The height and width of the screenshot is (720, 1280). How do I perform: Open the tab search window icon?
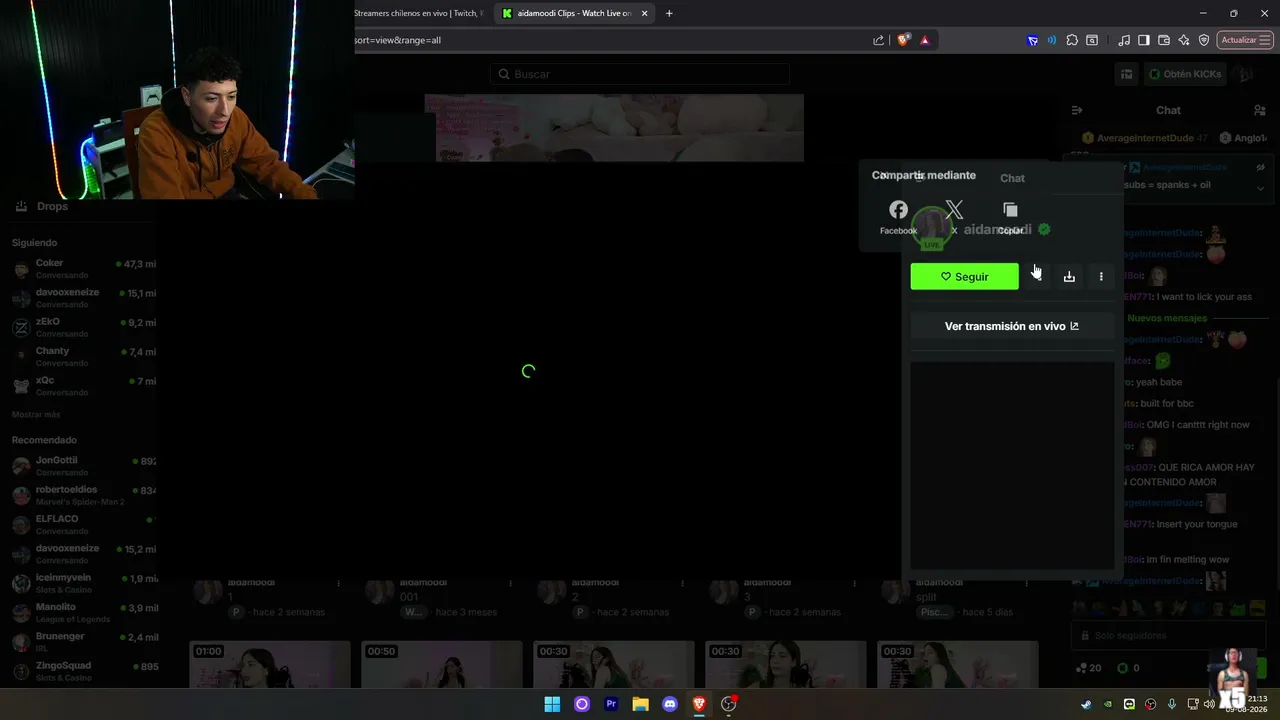click(x=1092, y=40)
